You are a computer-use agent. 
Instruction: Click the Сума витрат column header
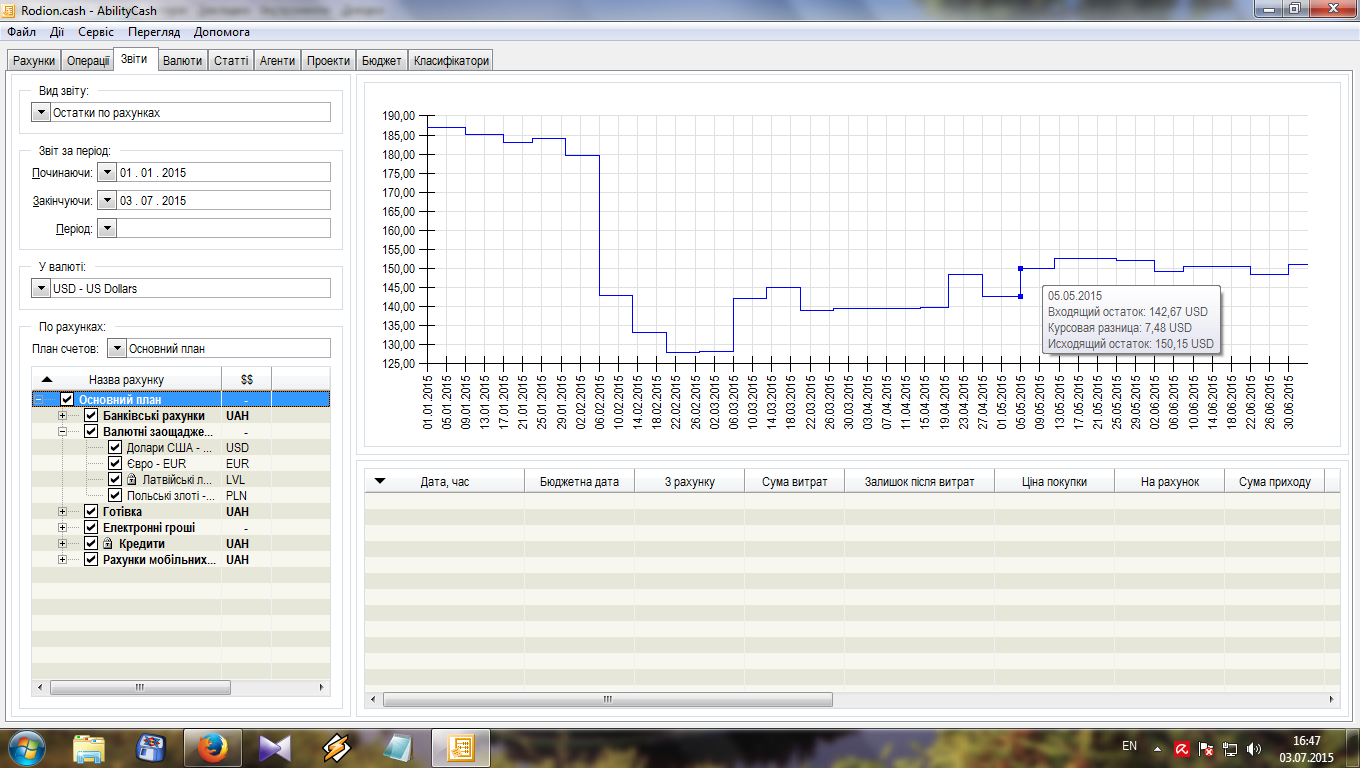(x=794, y=482)
